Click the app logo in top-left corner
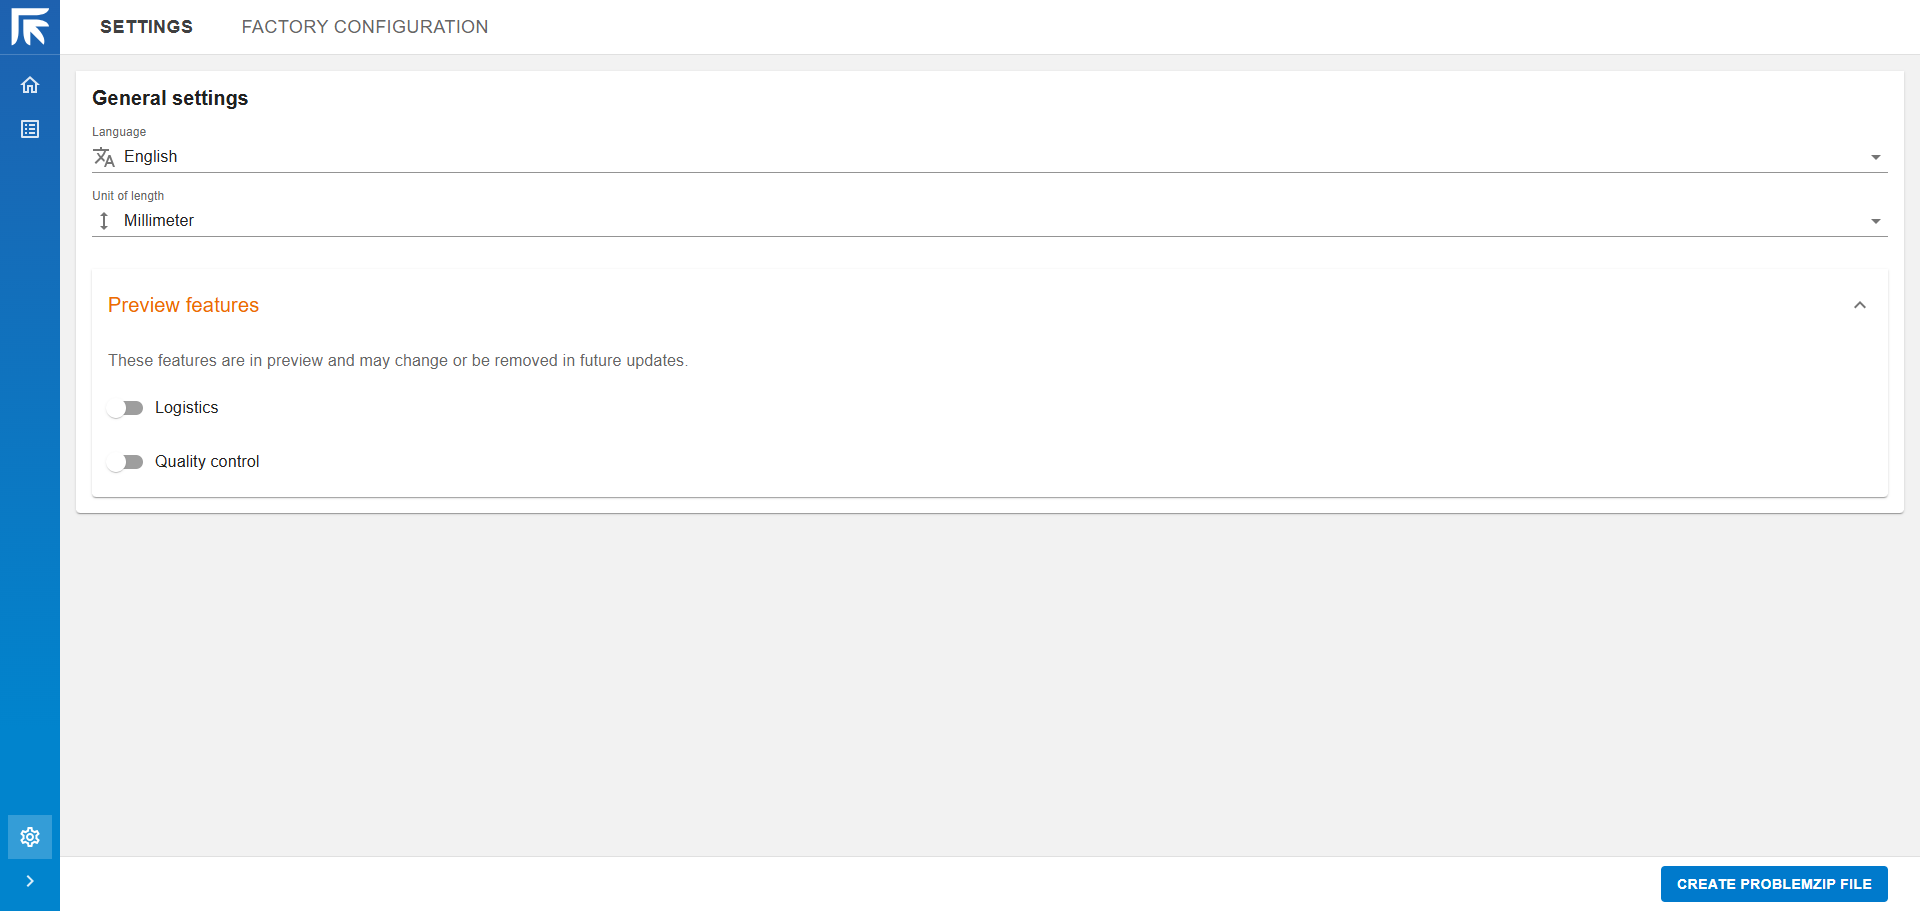1920x911 pixels. (30, 27)
